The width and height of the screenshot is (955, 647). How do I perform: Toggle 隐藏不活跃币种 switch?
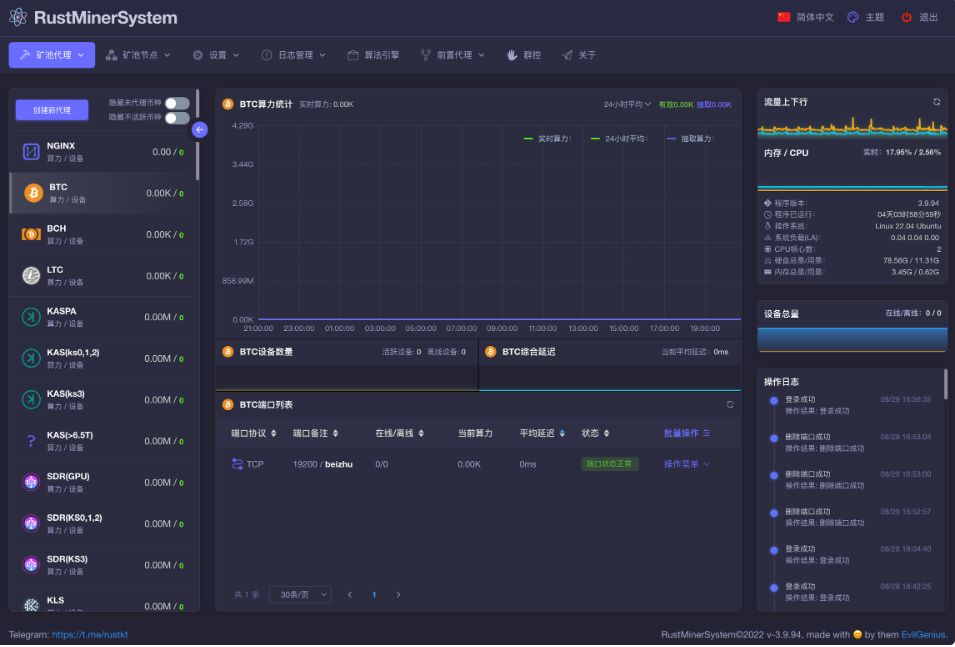coord(177,118)
